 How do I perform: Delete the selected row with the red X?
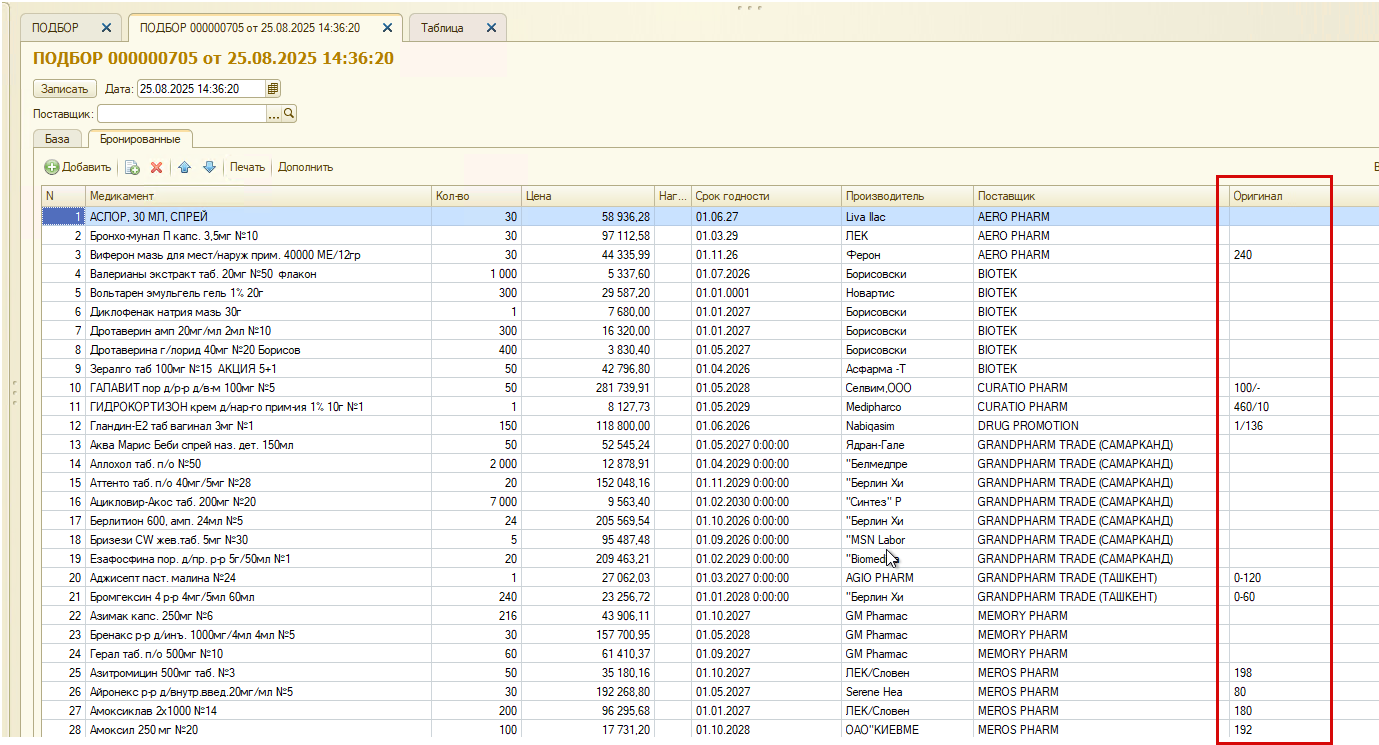pos(156,167)
